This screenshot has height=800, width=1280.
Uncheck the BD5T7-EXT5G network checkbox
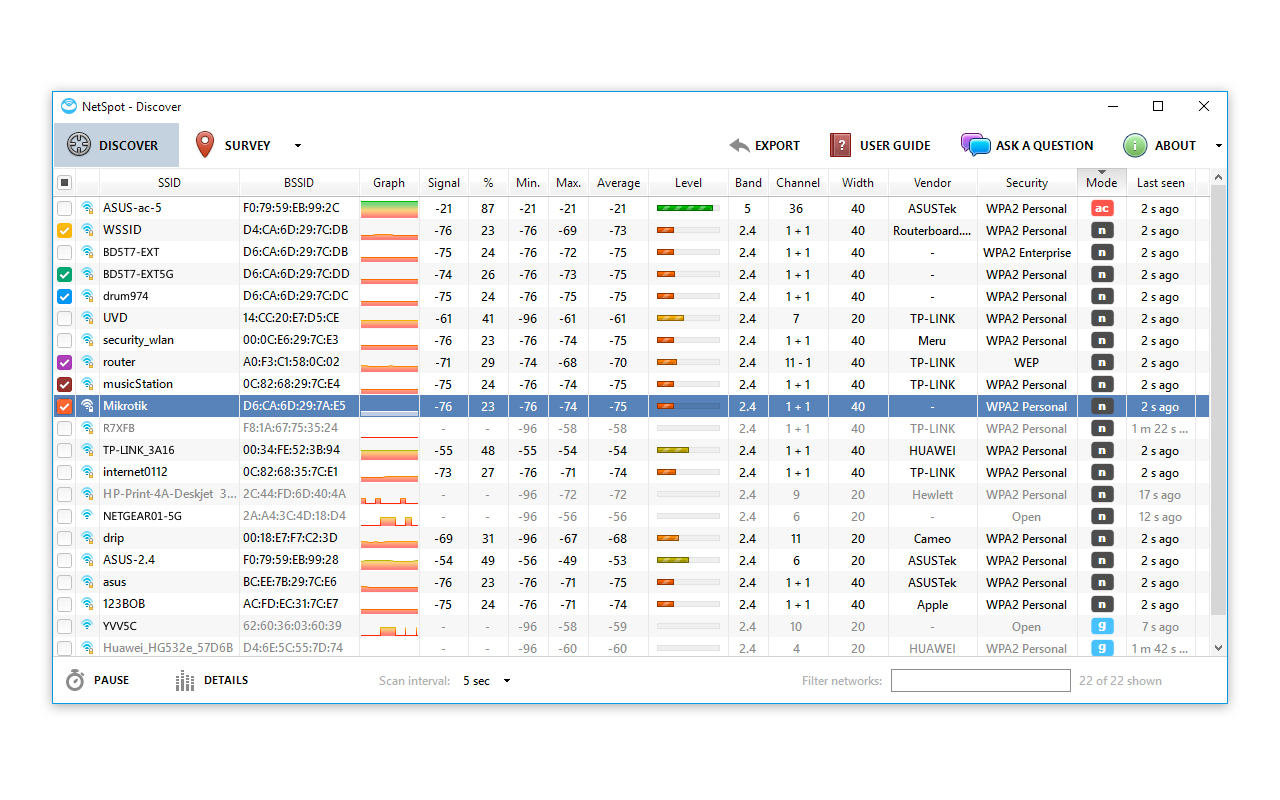point(64,274)
